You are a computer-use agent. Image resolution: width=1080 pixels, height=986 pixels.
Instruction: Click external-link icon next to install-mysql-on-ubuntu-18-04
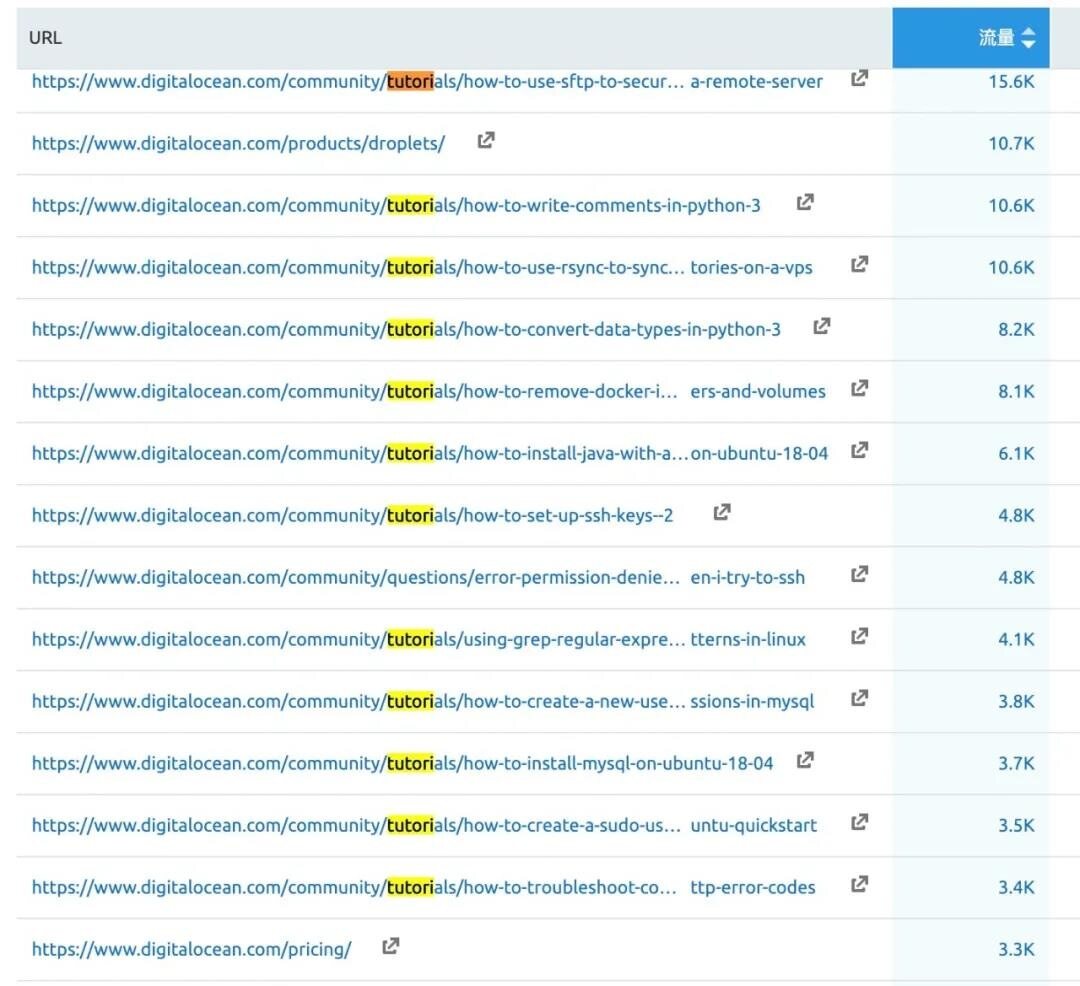click(x=805, y=760)
